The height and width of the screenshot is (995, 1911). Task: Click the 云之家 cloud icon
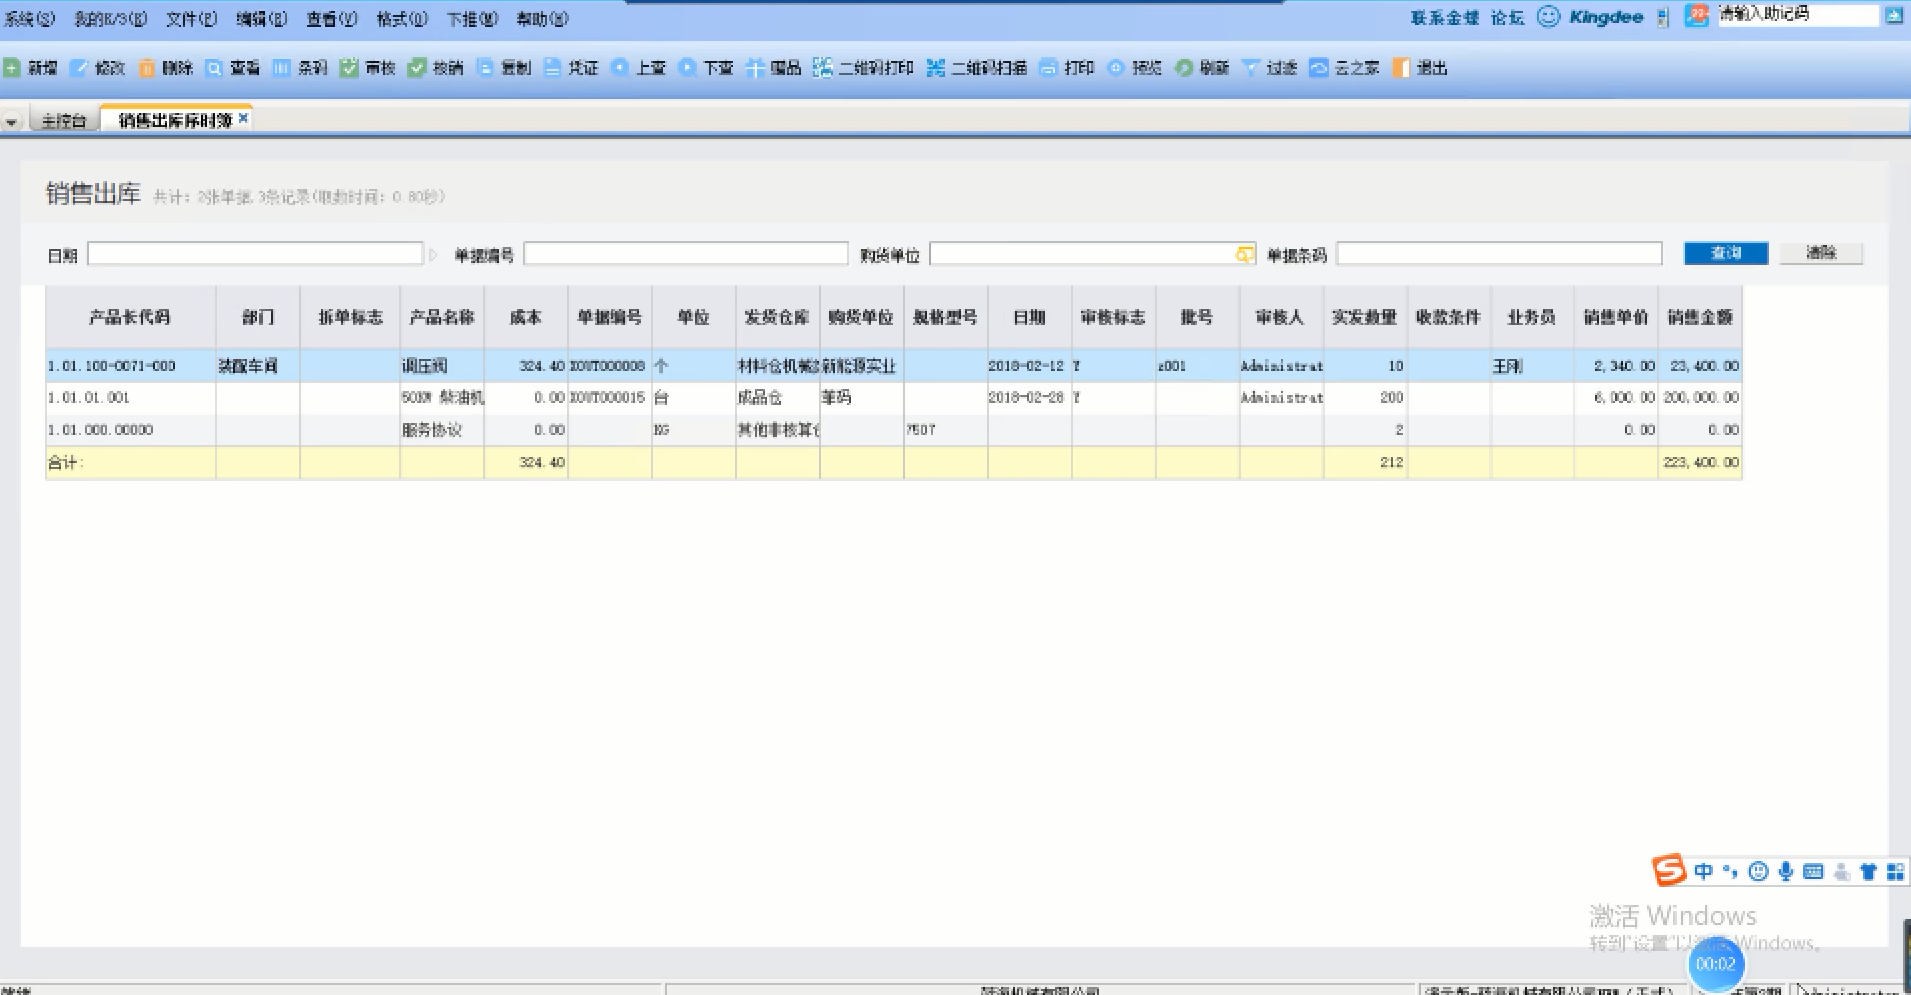tap(1319, 68)
